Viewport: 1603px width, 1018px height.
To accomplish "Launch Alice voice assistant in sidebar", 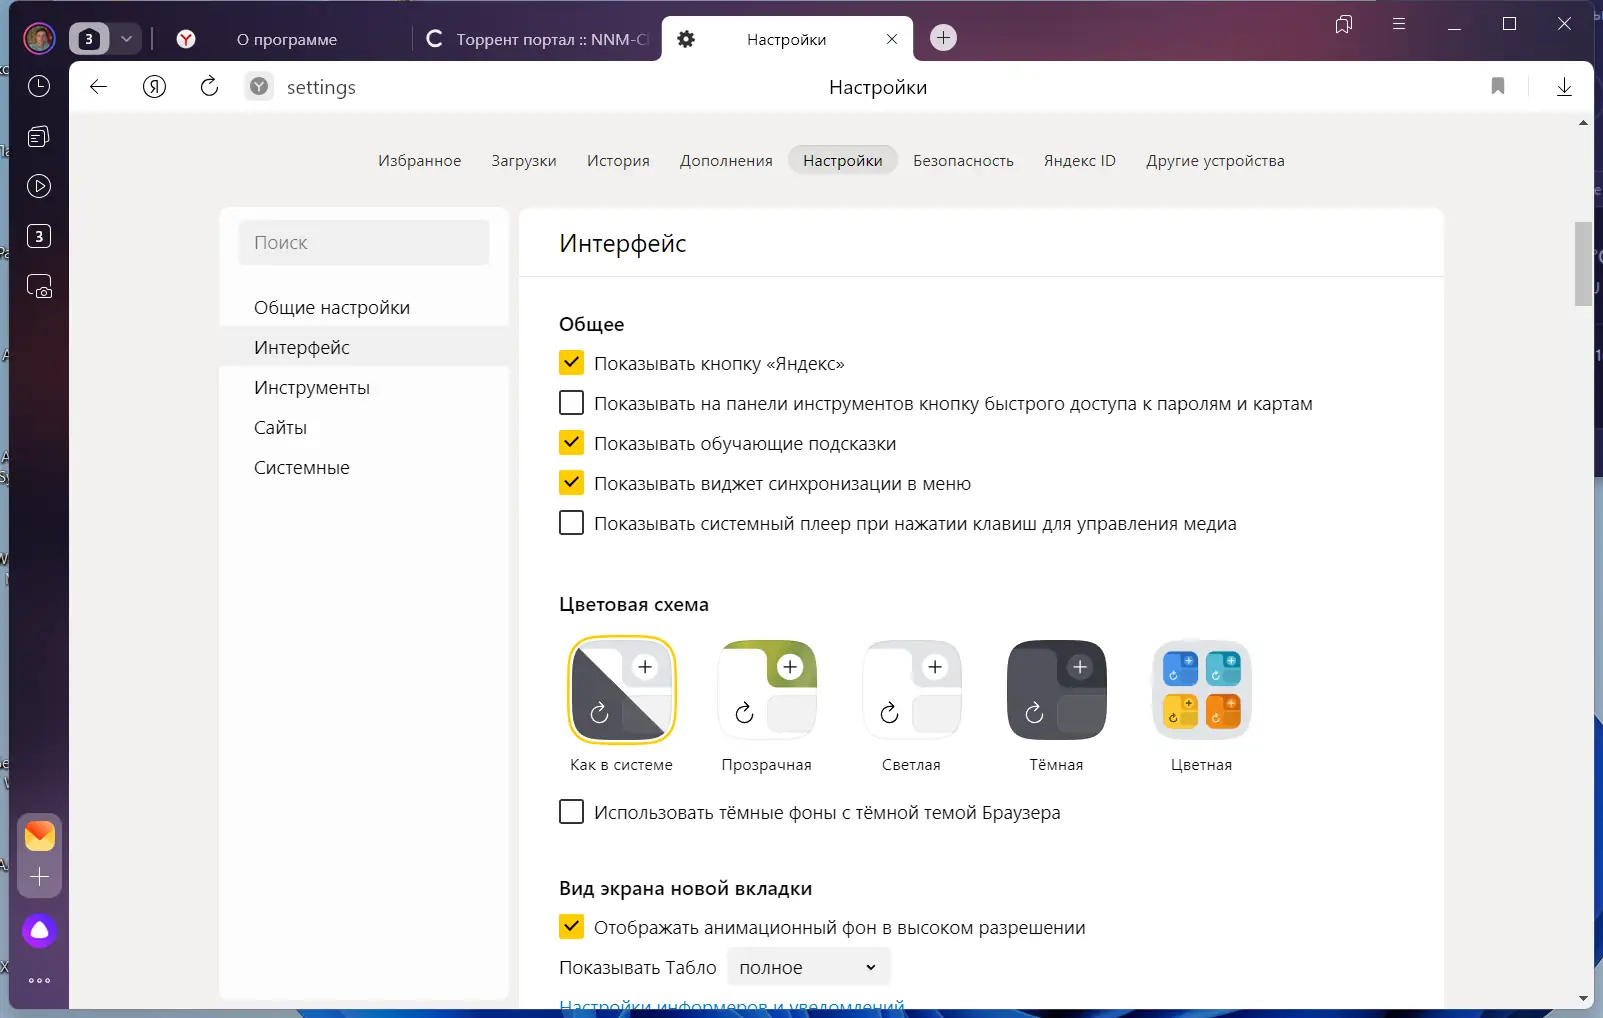I will click(40, 931).
